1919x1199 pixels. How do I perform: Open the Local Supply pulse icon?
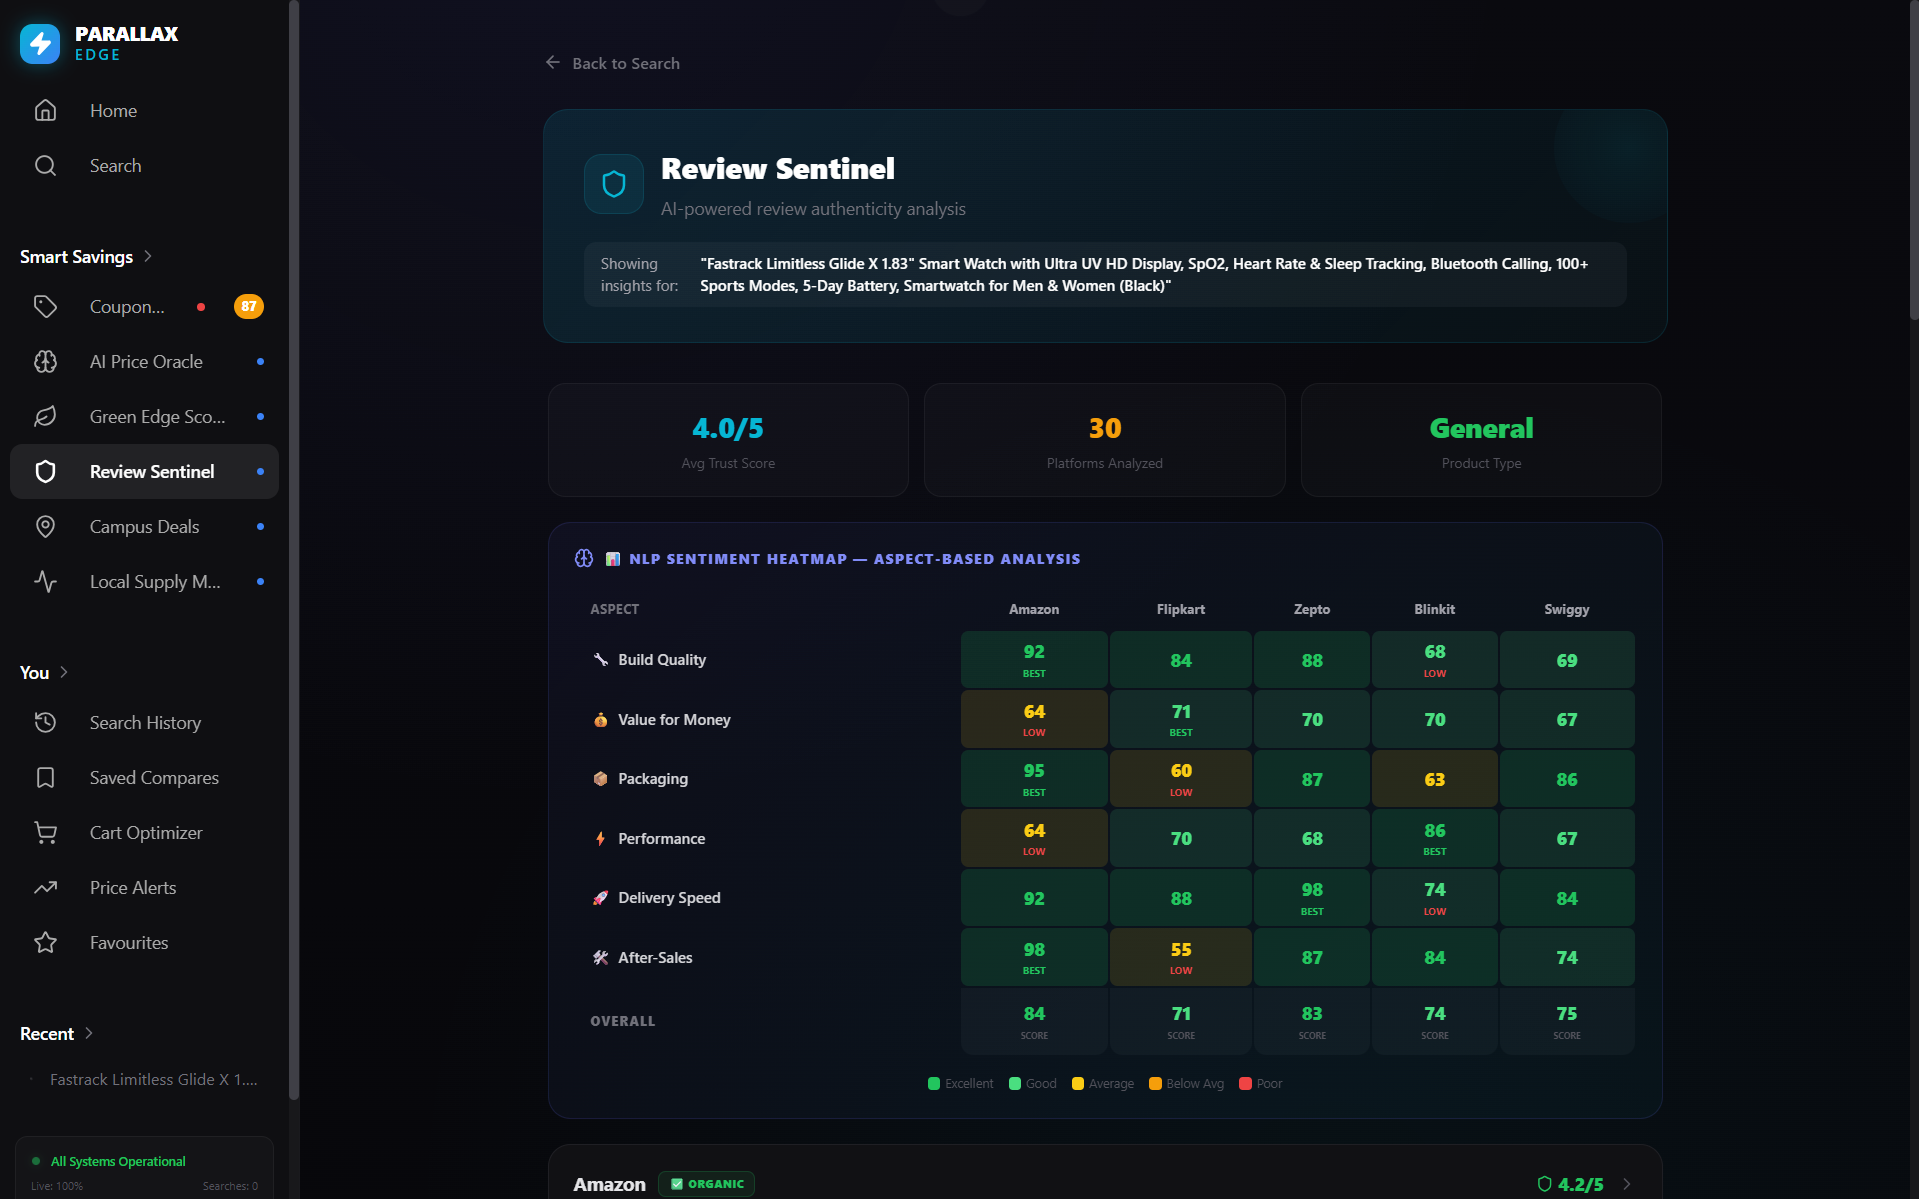[x=45, y=581]
